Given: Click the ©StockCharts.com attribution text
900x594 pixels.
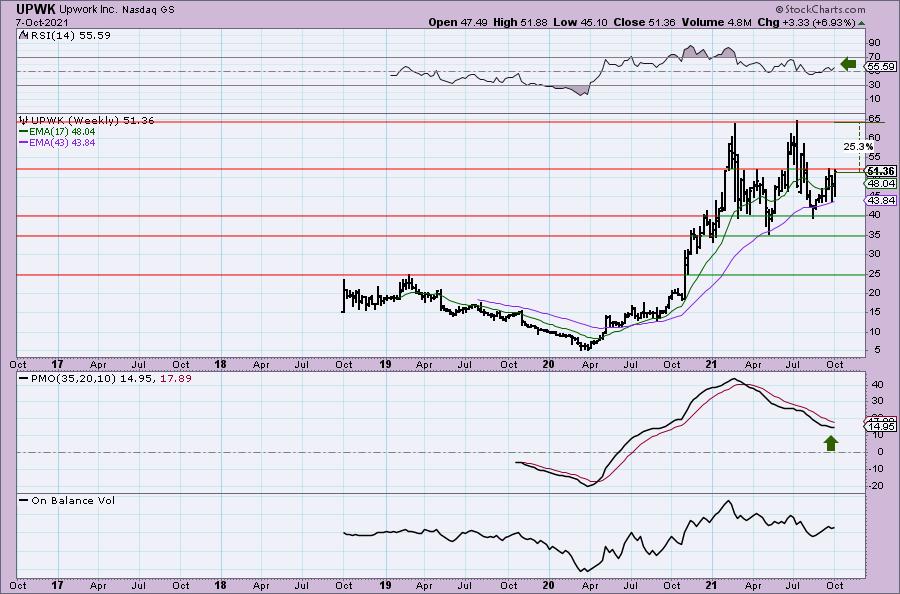Looking at the screenshot, I should coord(820,9).
